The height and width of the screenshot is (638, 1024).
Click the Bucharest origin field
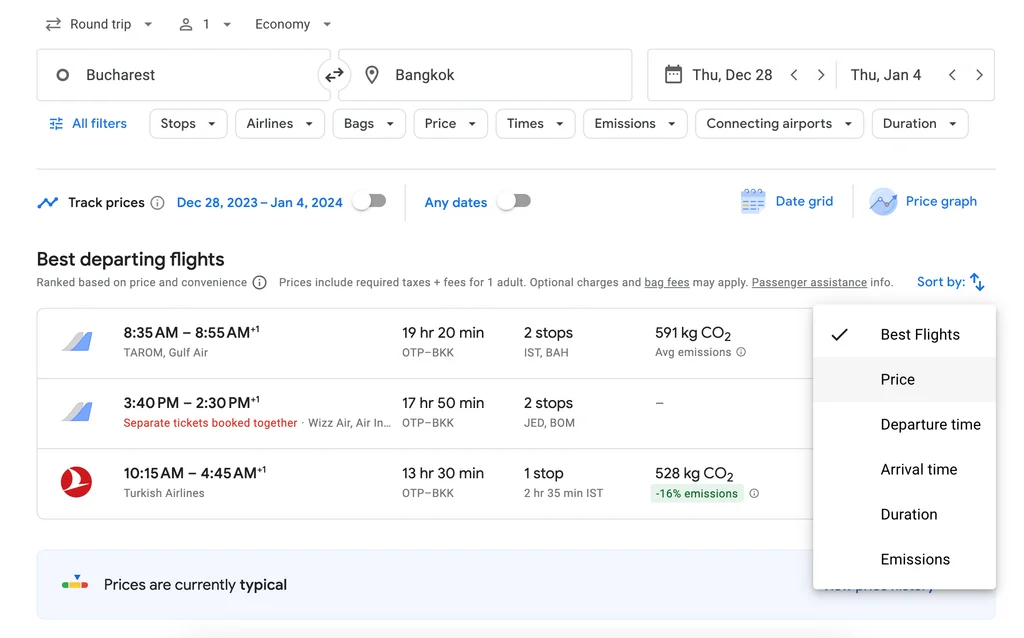coord(184,75)
